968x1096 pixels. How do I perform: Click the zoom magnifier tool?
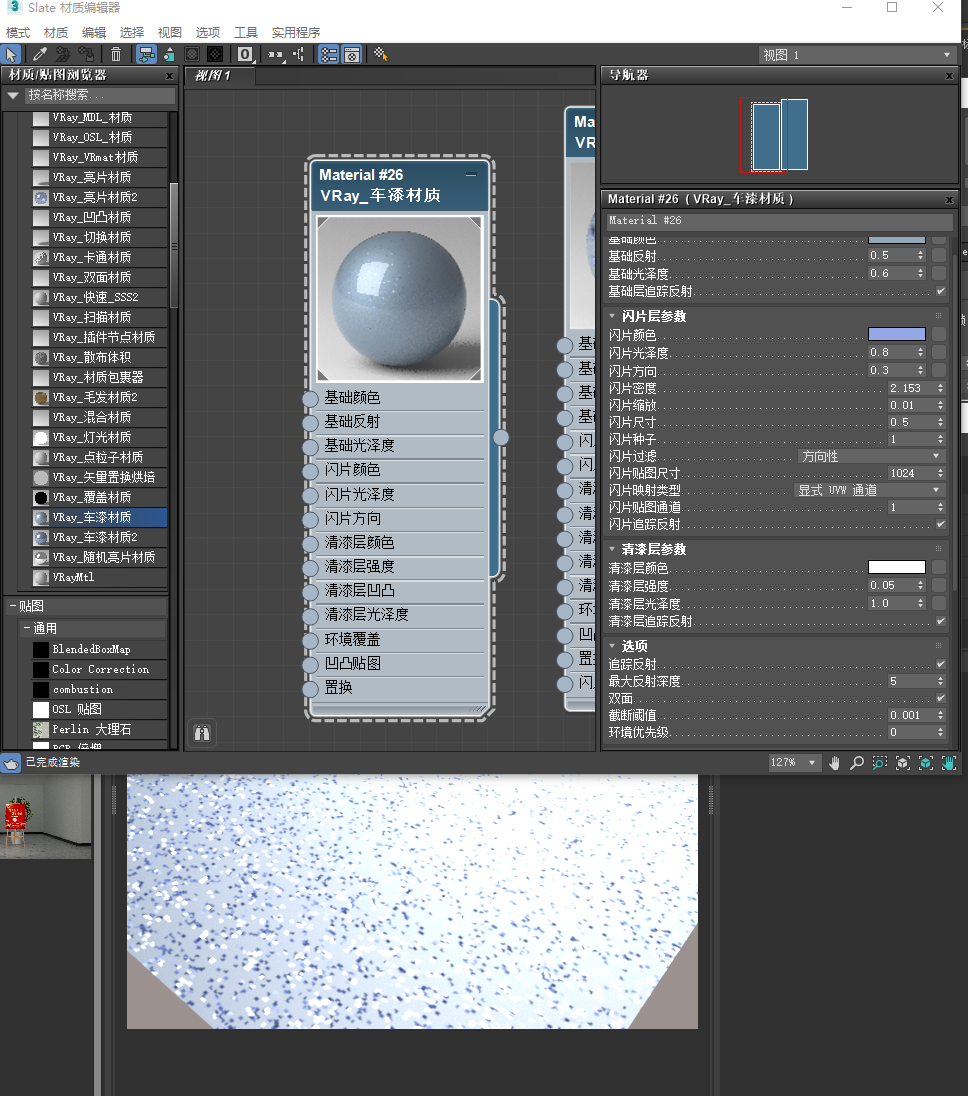(857, 763)
